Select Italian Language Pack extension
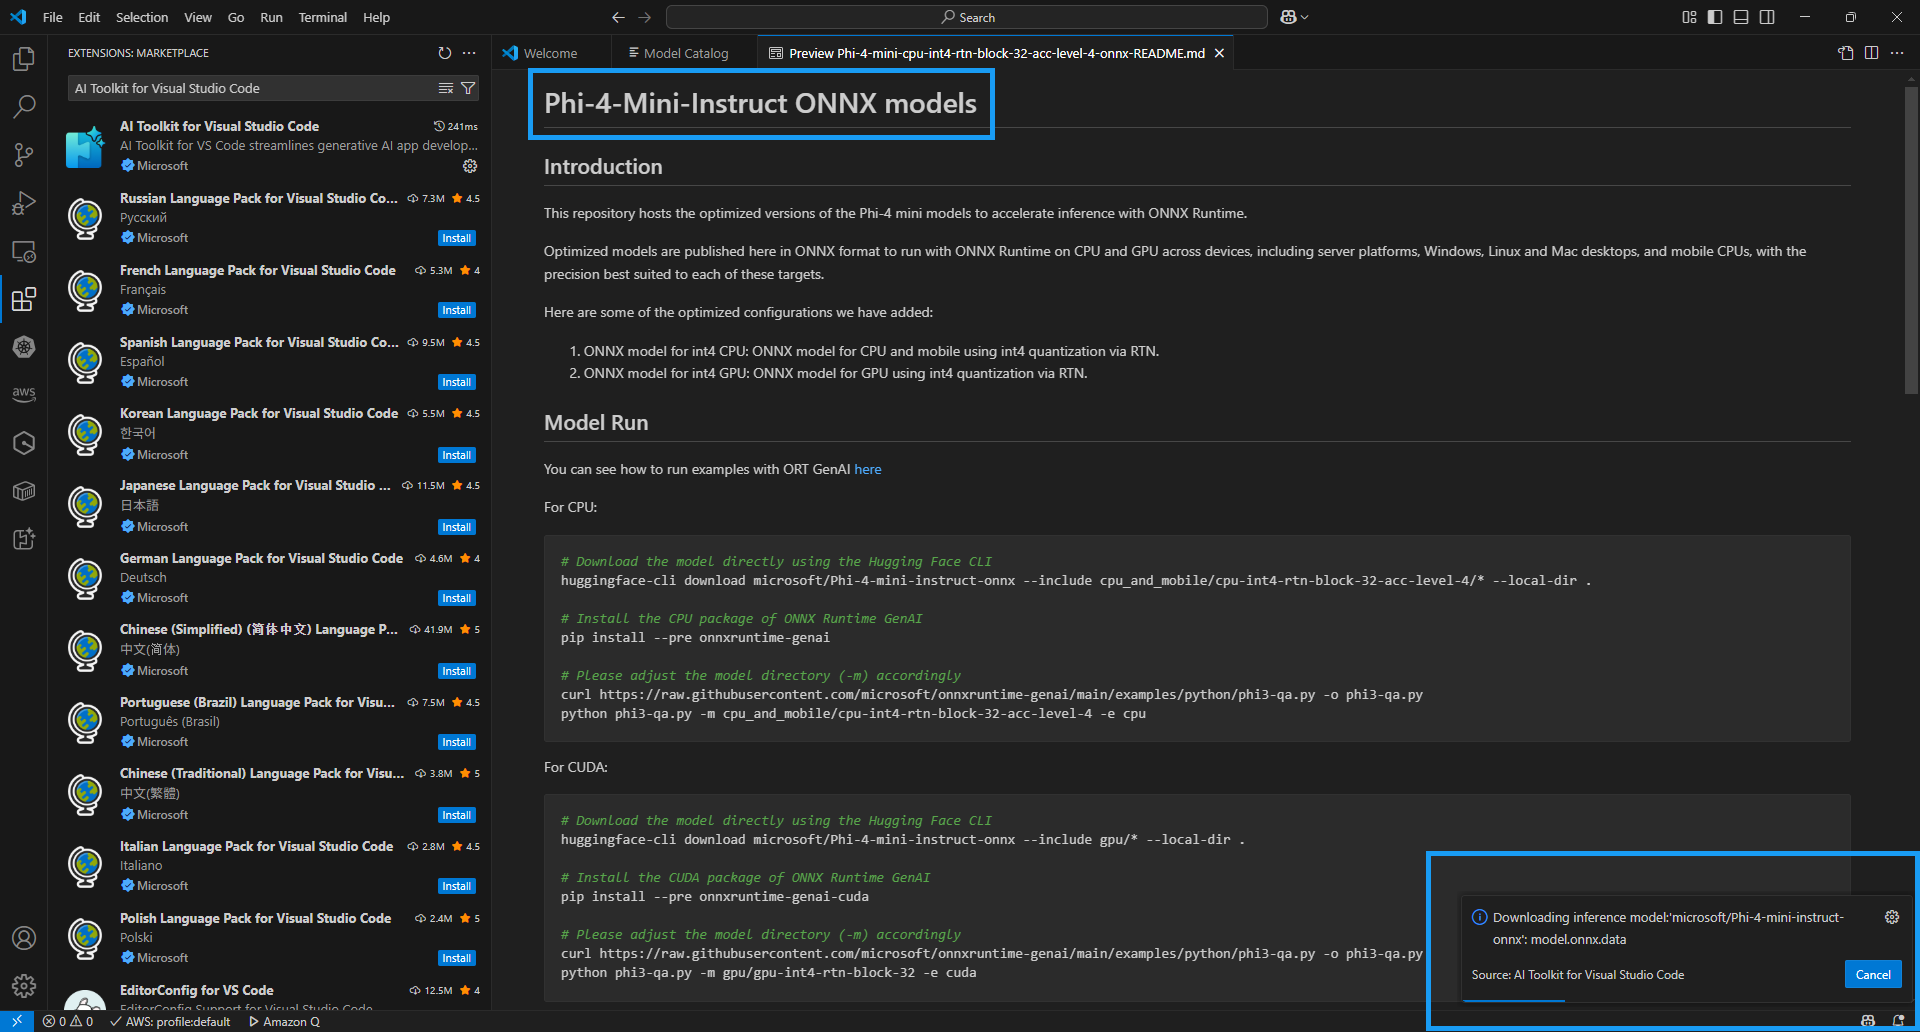 tap(270, 866)
